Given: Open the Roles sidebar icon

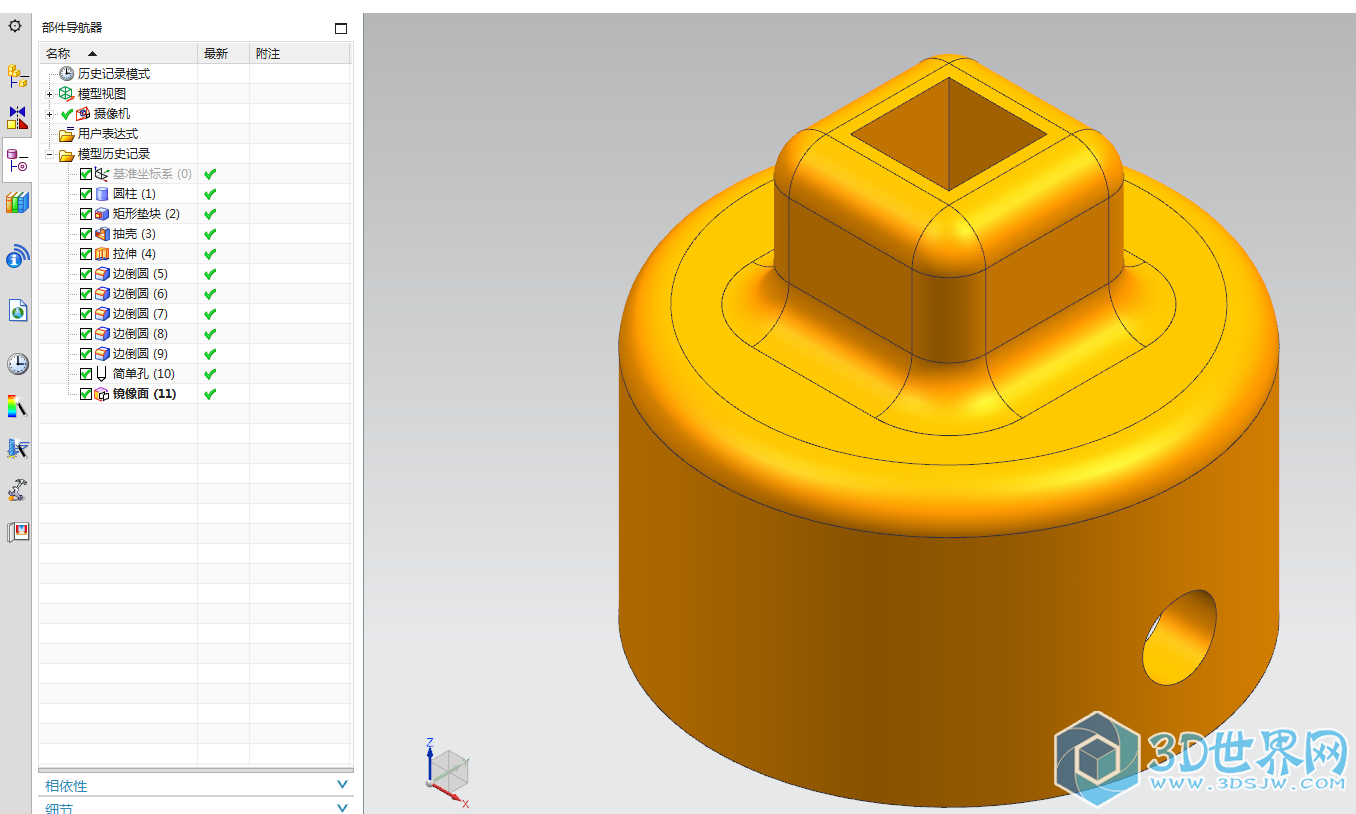Looking at the screenshot, I should (x=17, y=532).
